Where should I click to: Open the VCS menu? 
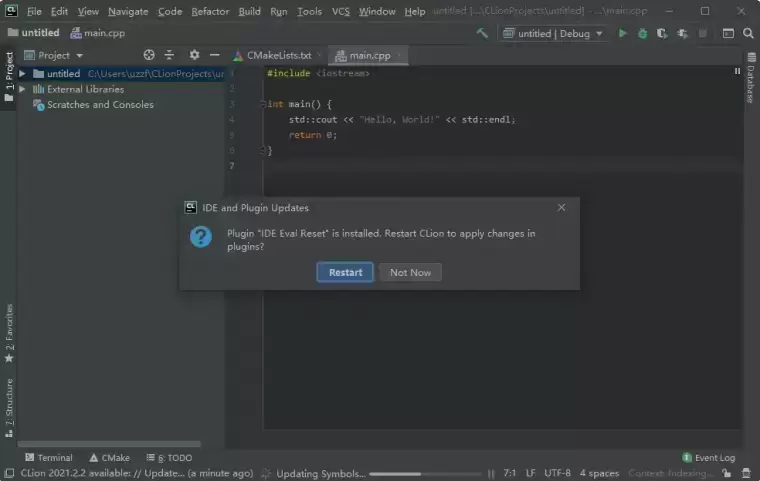[340, 11]
